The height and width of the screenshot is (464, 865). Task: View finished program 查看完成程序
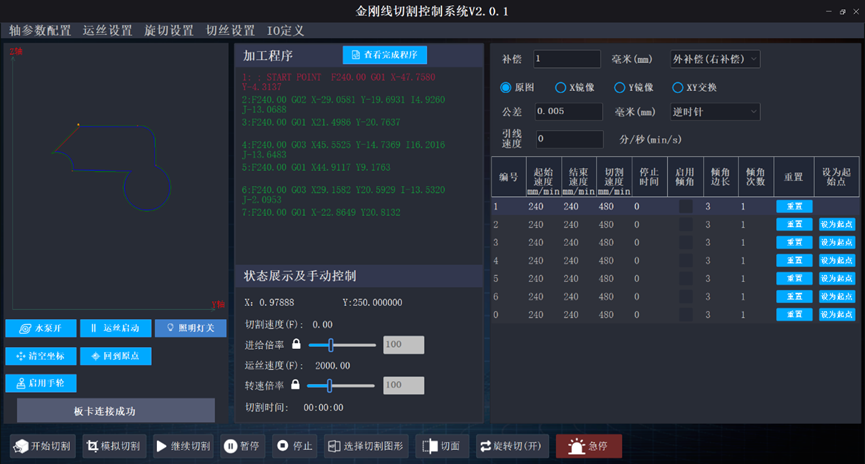(385, 55)
